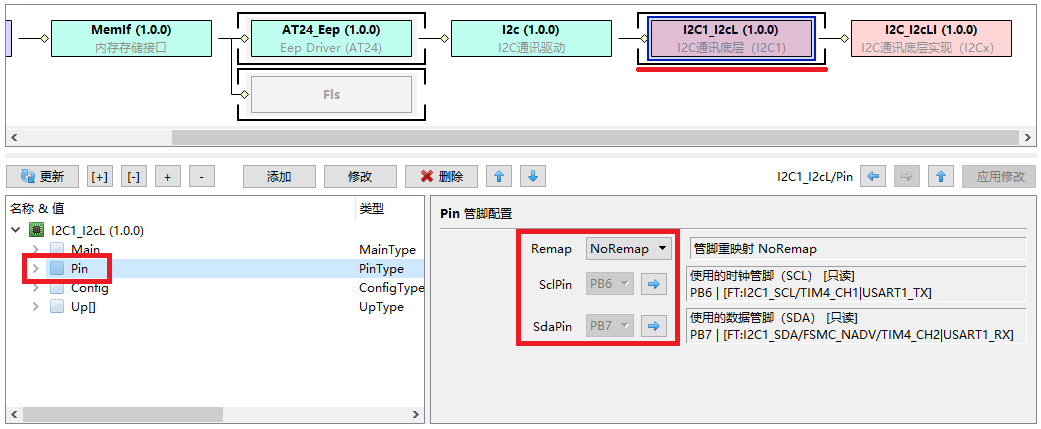Jump to SdaPin PB7 via arrow button
The height and width of the screenshot is (429, 1041).
click(654, 326)
